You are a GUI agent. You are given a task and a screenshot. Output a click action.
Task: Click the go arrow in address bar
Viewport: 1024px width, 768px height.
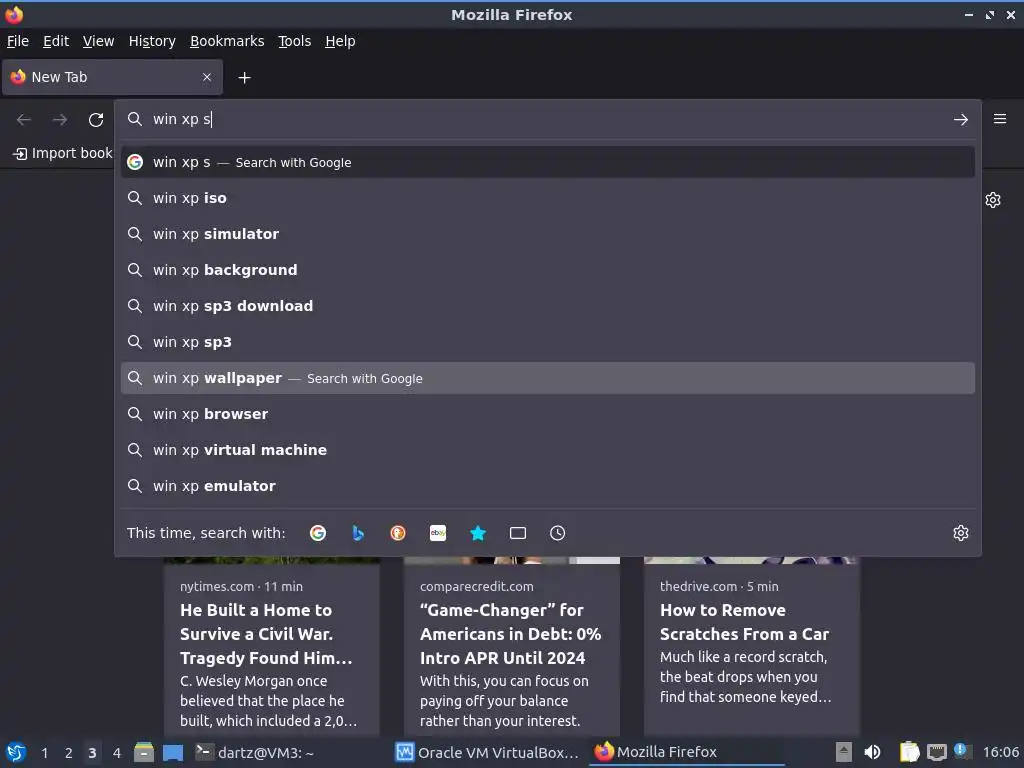tap(961, 120)
